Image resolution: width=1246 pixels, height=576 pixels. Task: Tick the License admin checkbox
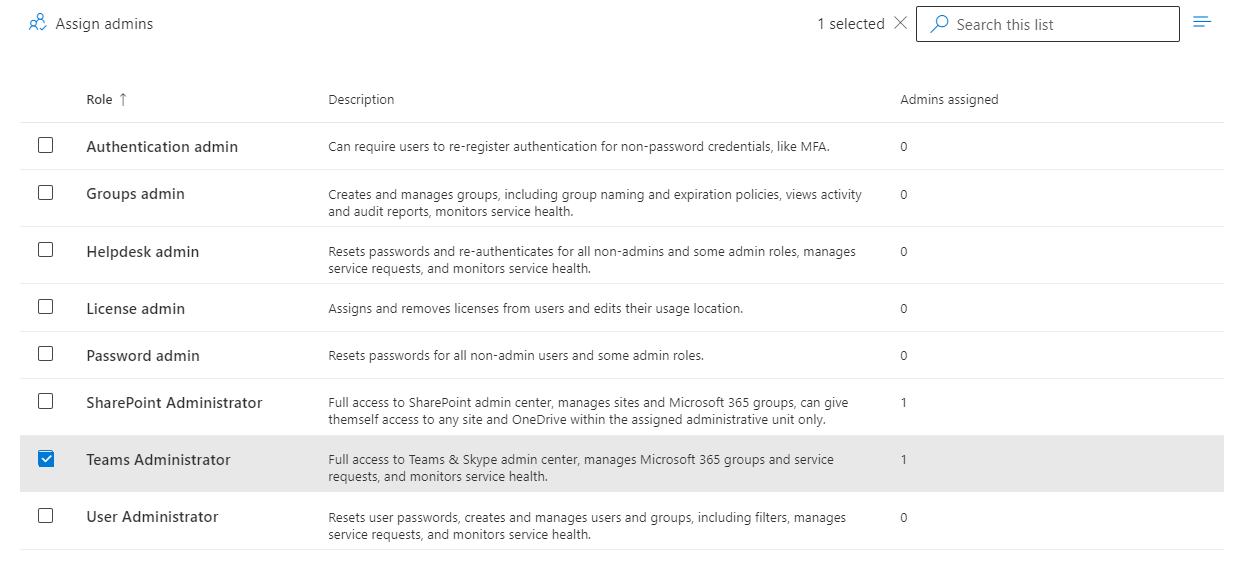tap(45, 307)
